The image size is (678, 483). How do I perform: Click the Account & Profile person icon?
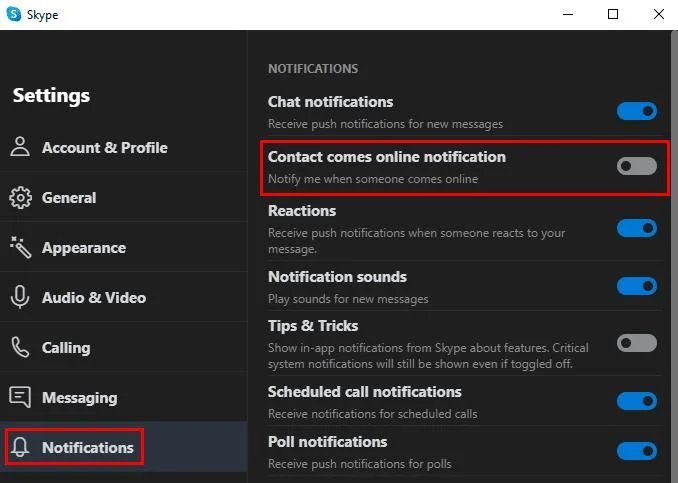[x=20, y=147]
